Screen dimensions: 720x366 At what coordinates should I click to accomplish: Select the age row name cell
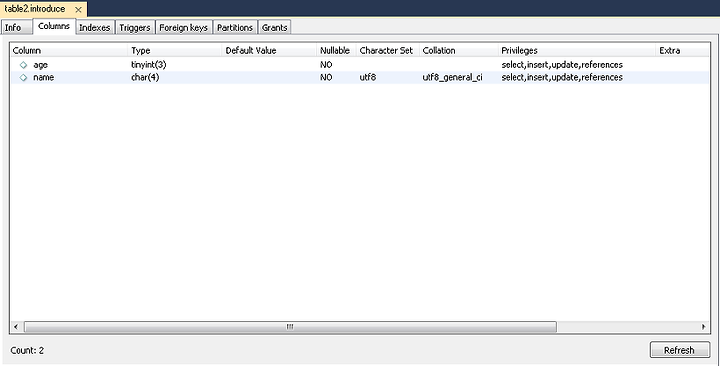(x=40, y=65)
